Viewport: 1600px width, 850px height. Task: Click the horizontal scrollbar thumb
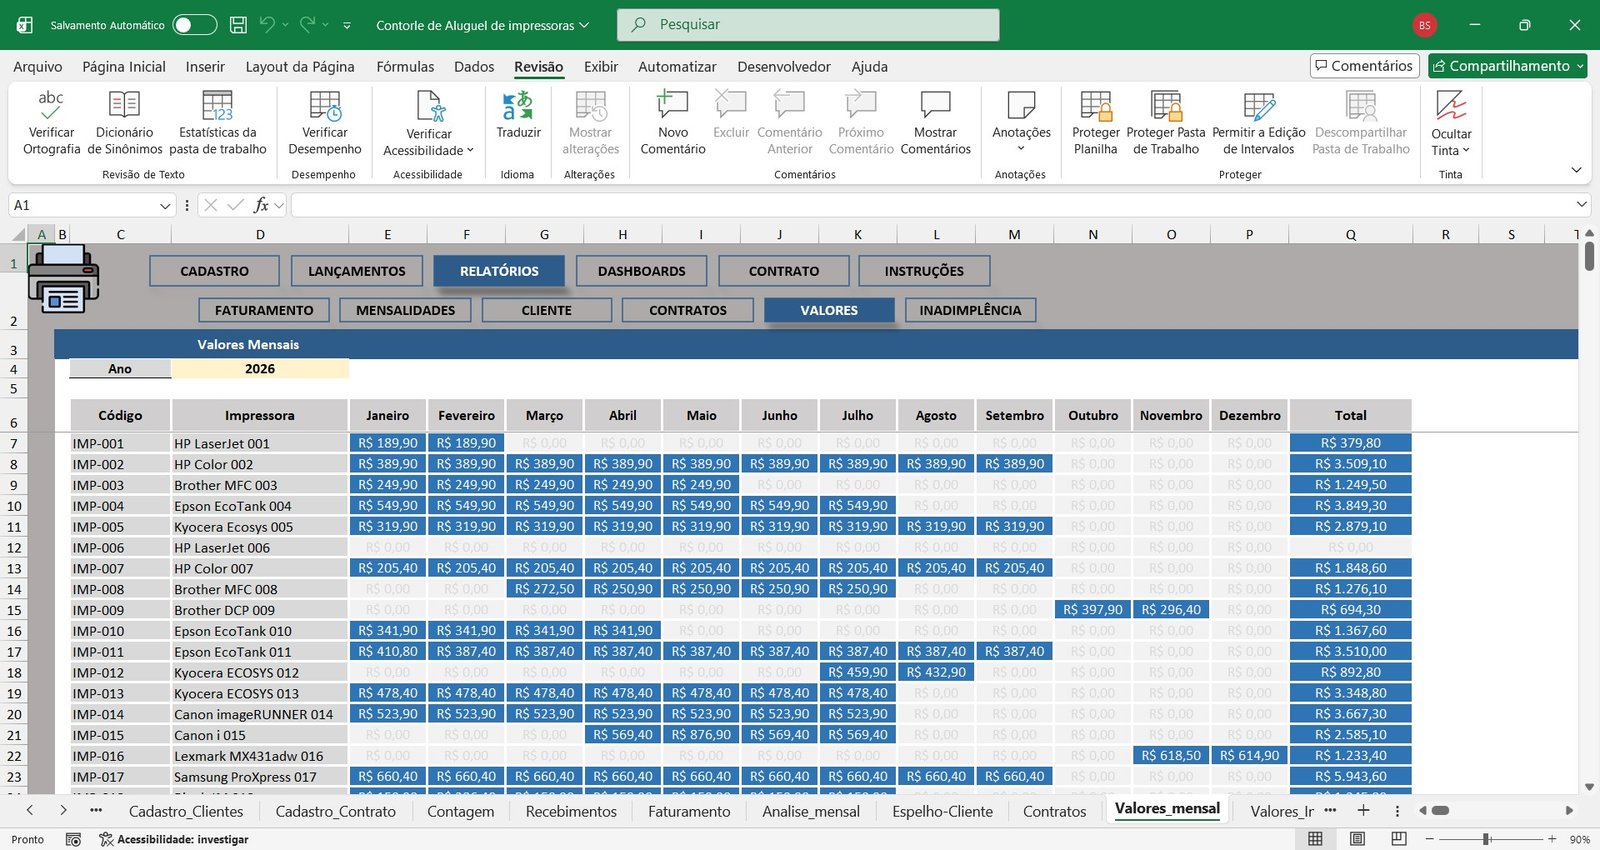(x=1440, y=811)
